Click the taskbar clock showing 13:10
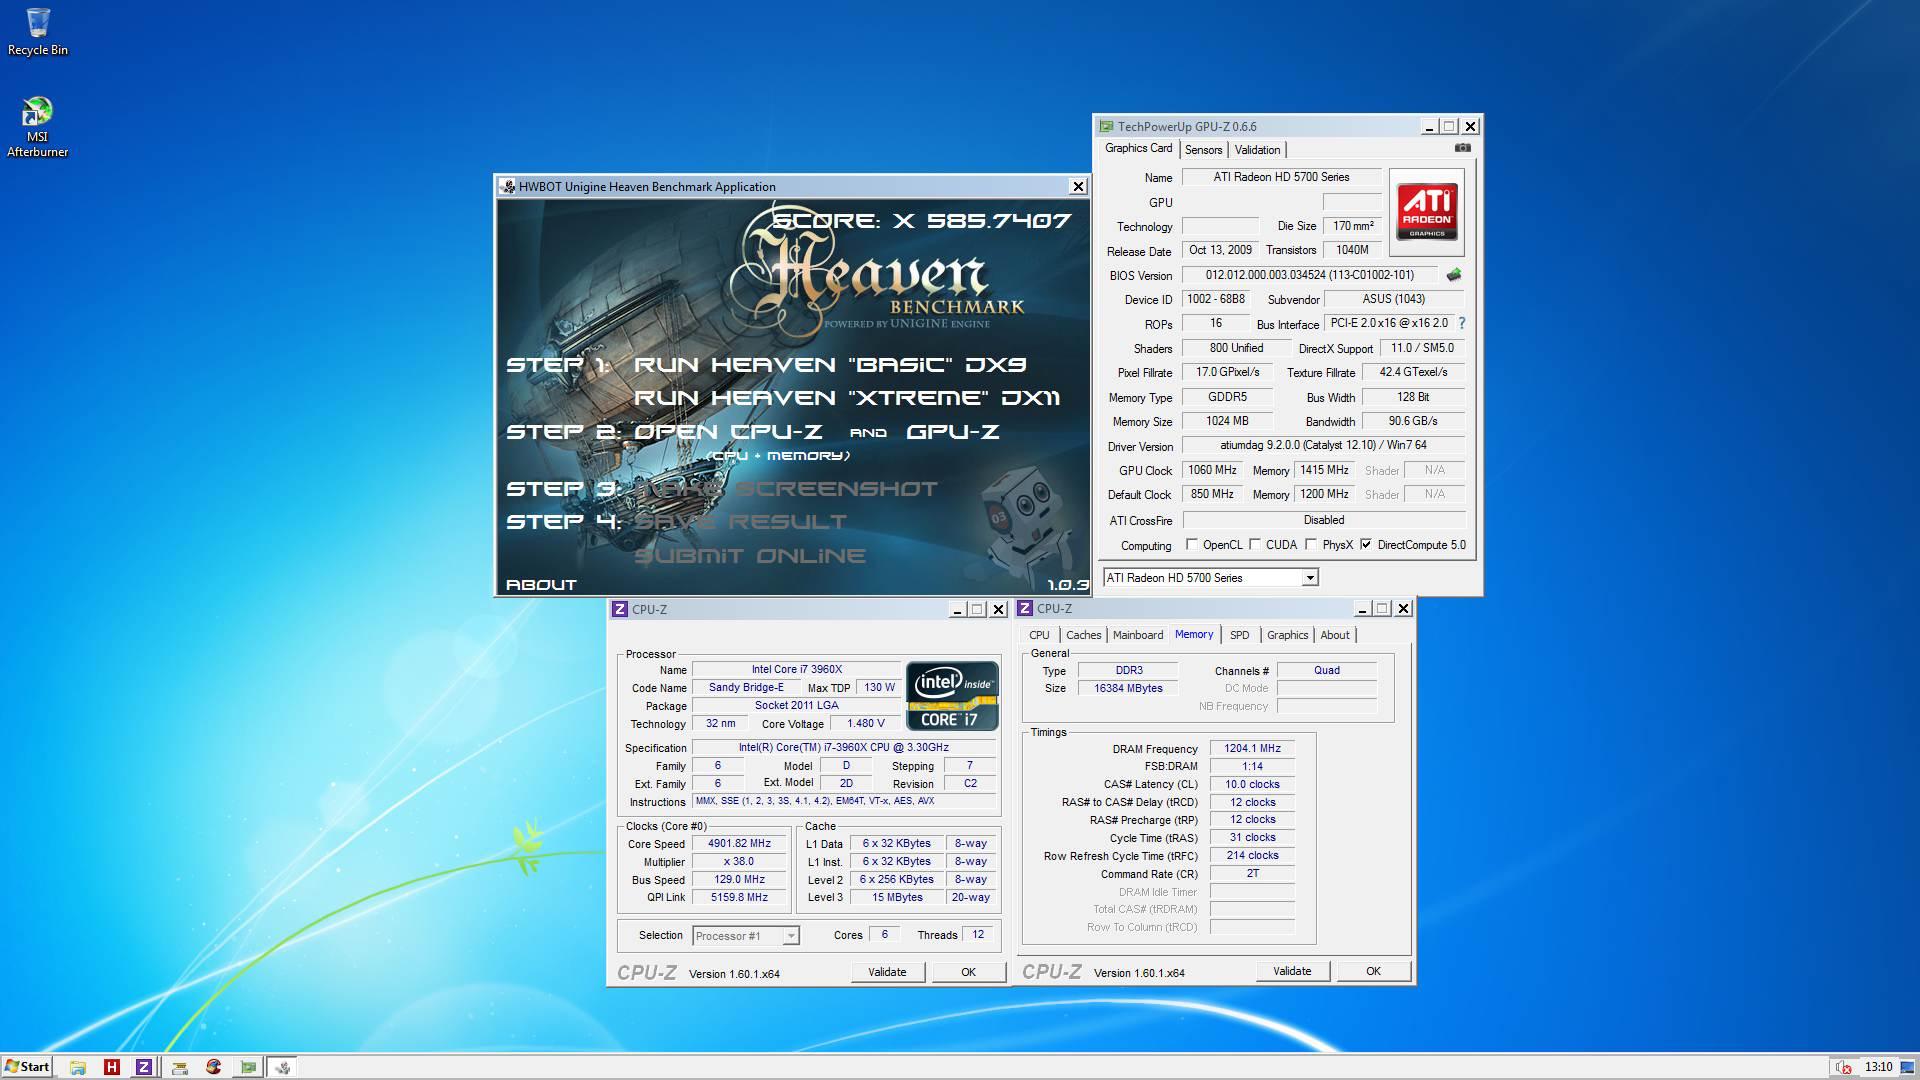 click(x=1878, y=1067)
